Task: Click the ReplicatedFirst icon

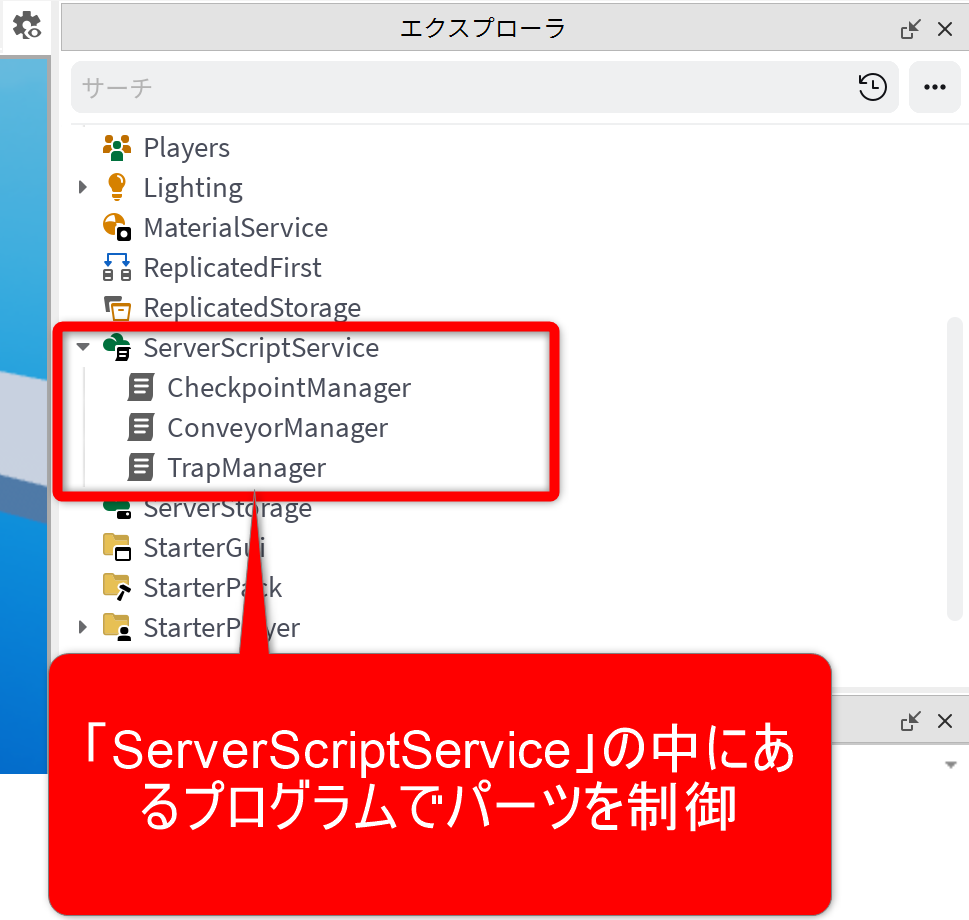Action: click(x=117, y=268)
